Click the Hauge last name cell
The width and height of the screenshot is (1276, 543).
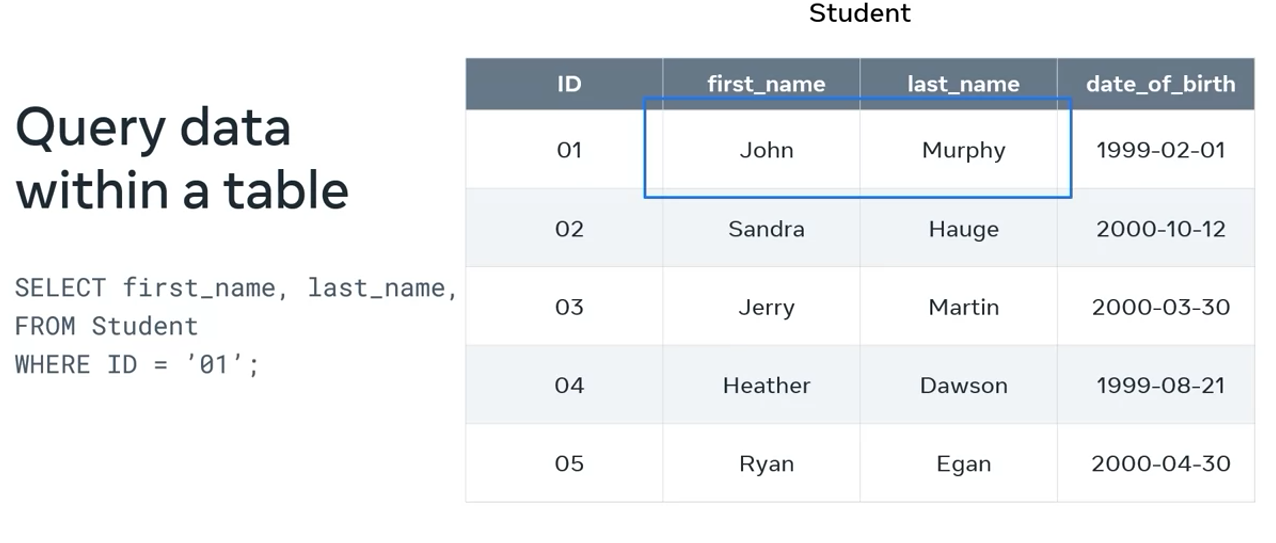coord(963,228)
